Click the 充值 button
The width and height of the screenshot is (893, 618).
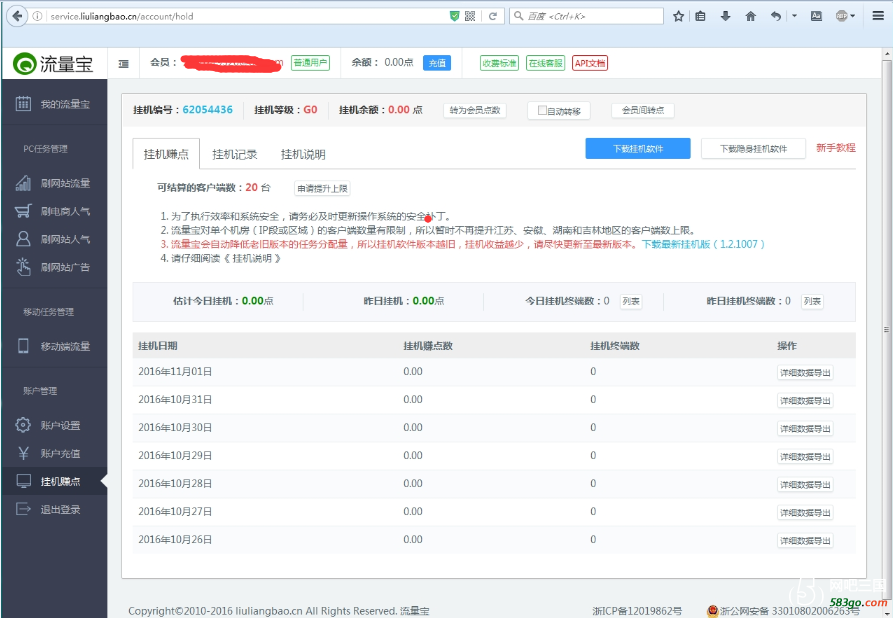[x=437, y=63]
